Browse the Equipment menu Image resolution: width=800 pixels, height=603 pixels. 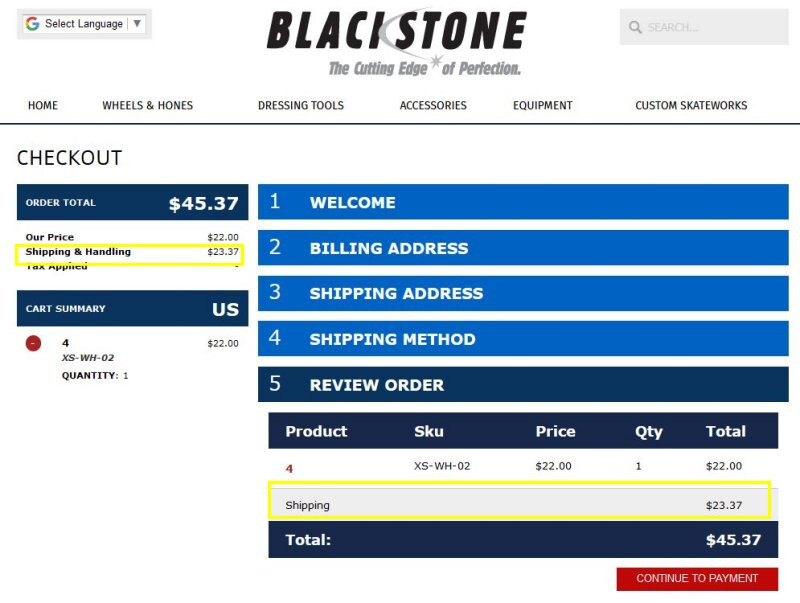coord(542,105)
